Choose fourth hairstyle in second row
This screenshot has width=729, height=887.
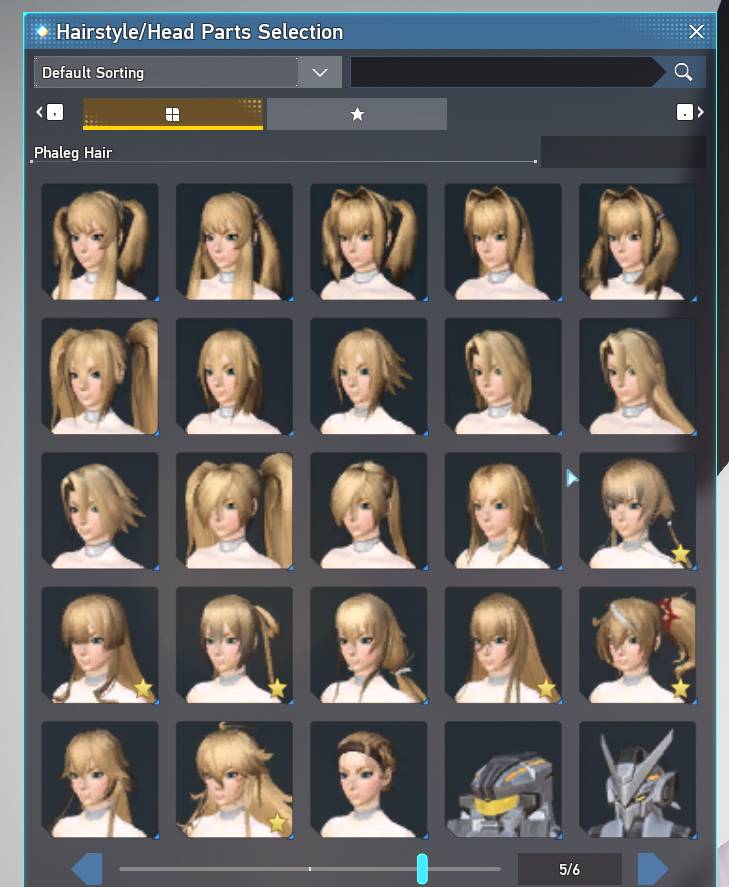pos(503,376)
